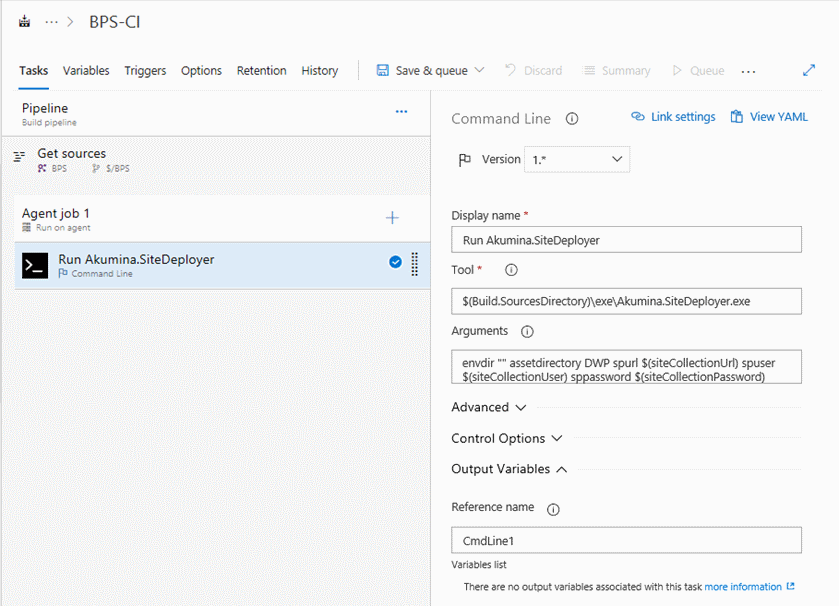Add a task to Agent job 1

coord(392,218)
